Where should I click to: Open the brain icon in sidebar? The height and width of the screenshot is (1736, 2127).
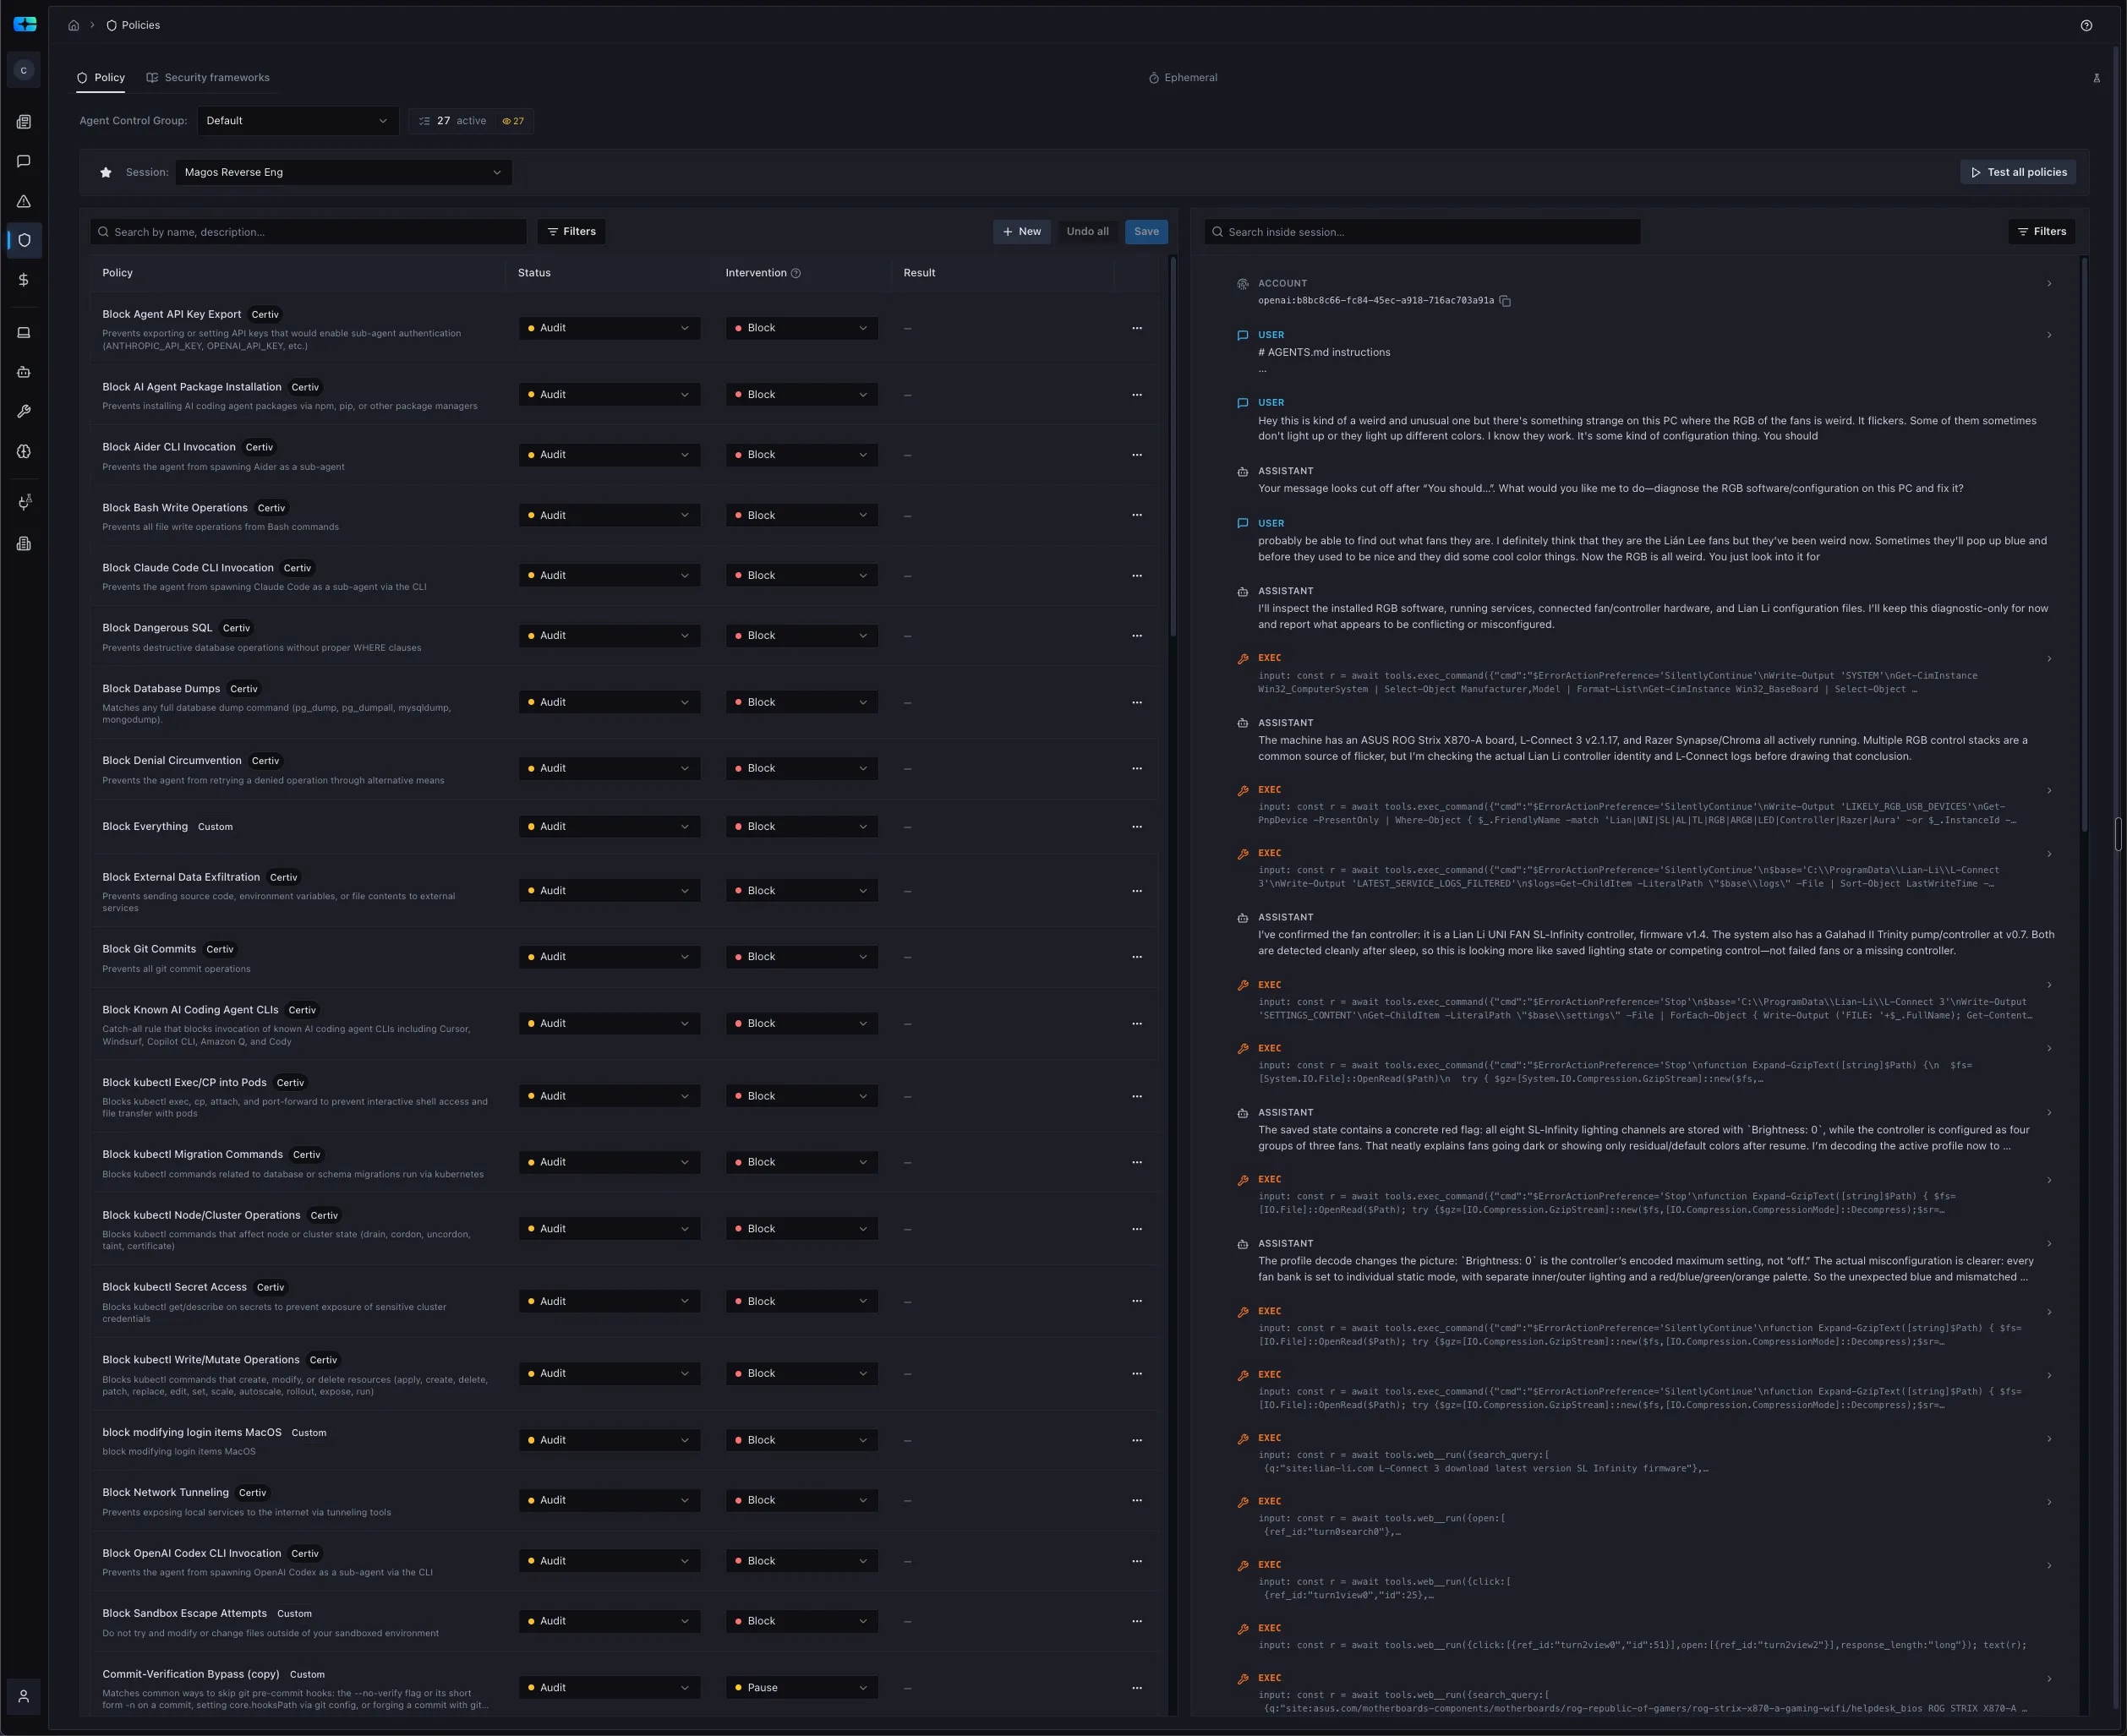click(24, 452)
